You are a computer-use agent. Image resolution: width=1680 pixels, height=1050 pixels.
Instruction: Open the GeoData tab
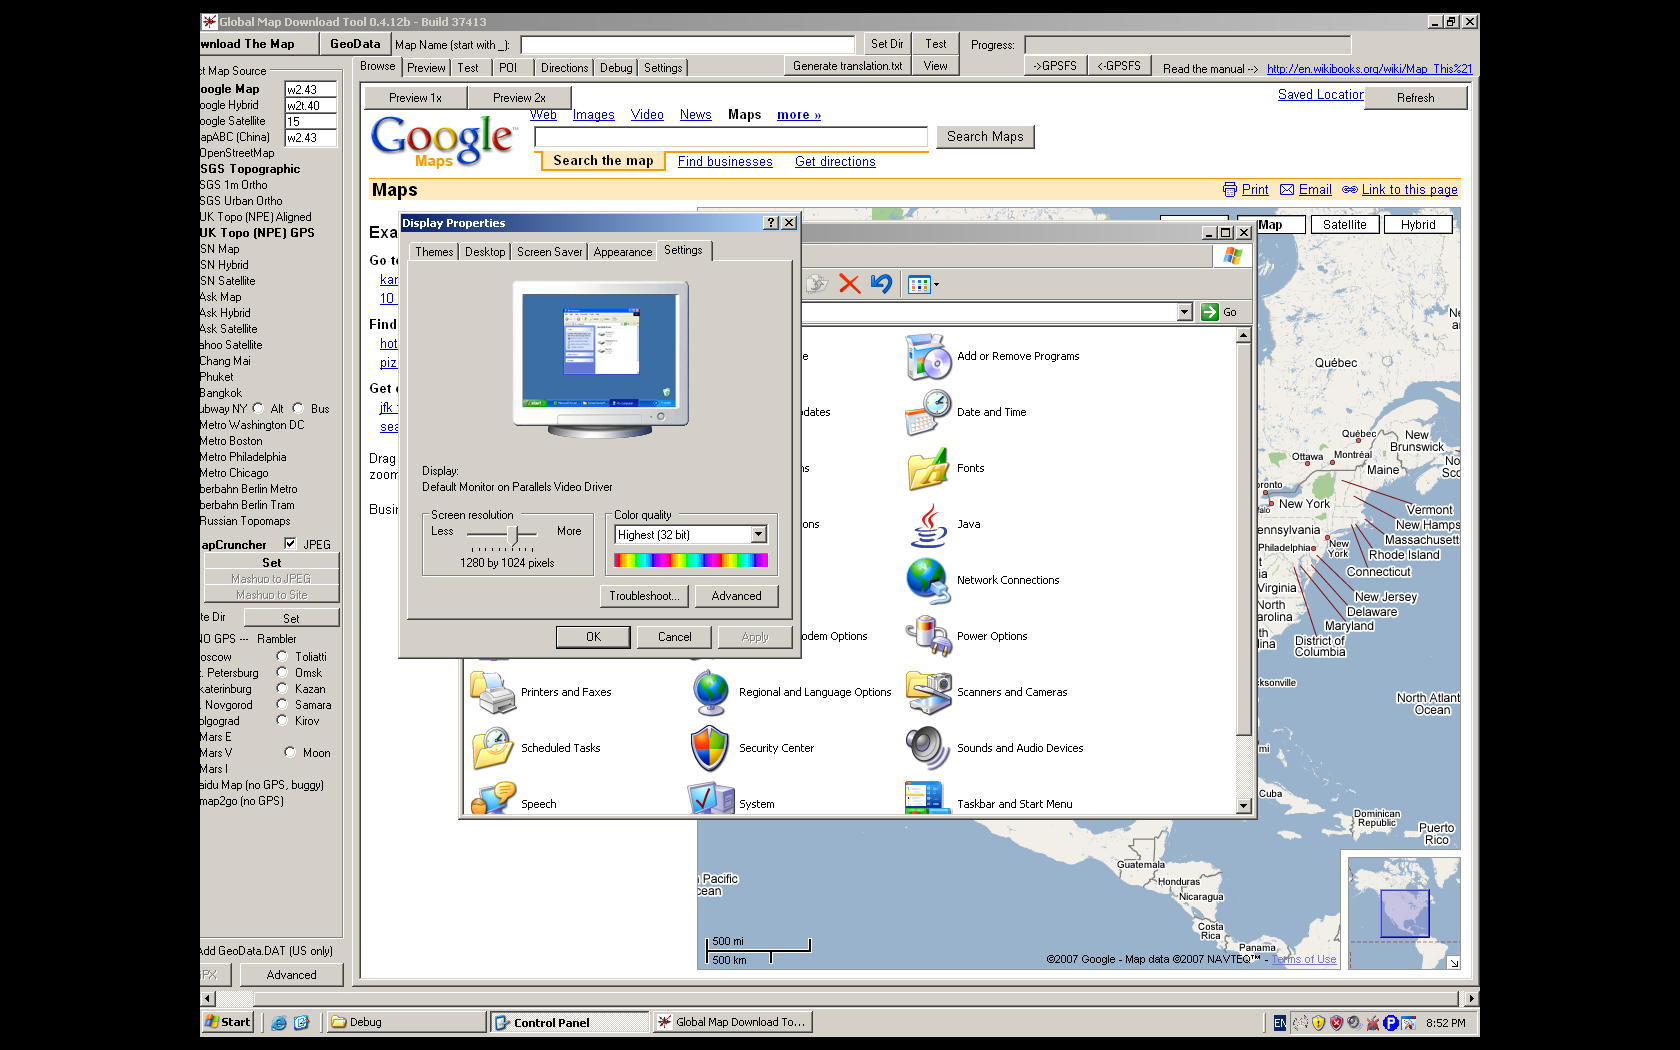click(x=355, y=44)
